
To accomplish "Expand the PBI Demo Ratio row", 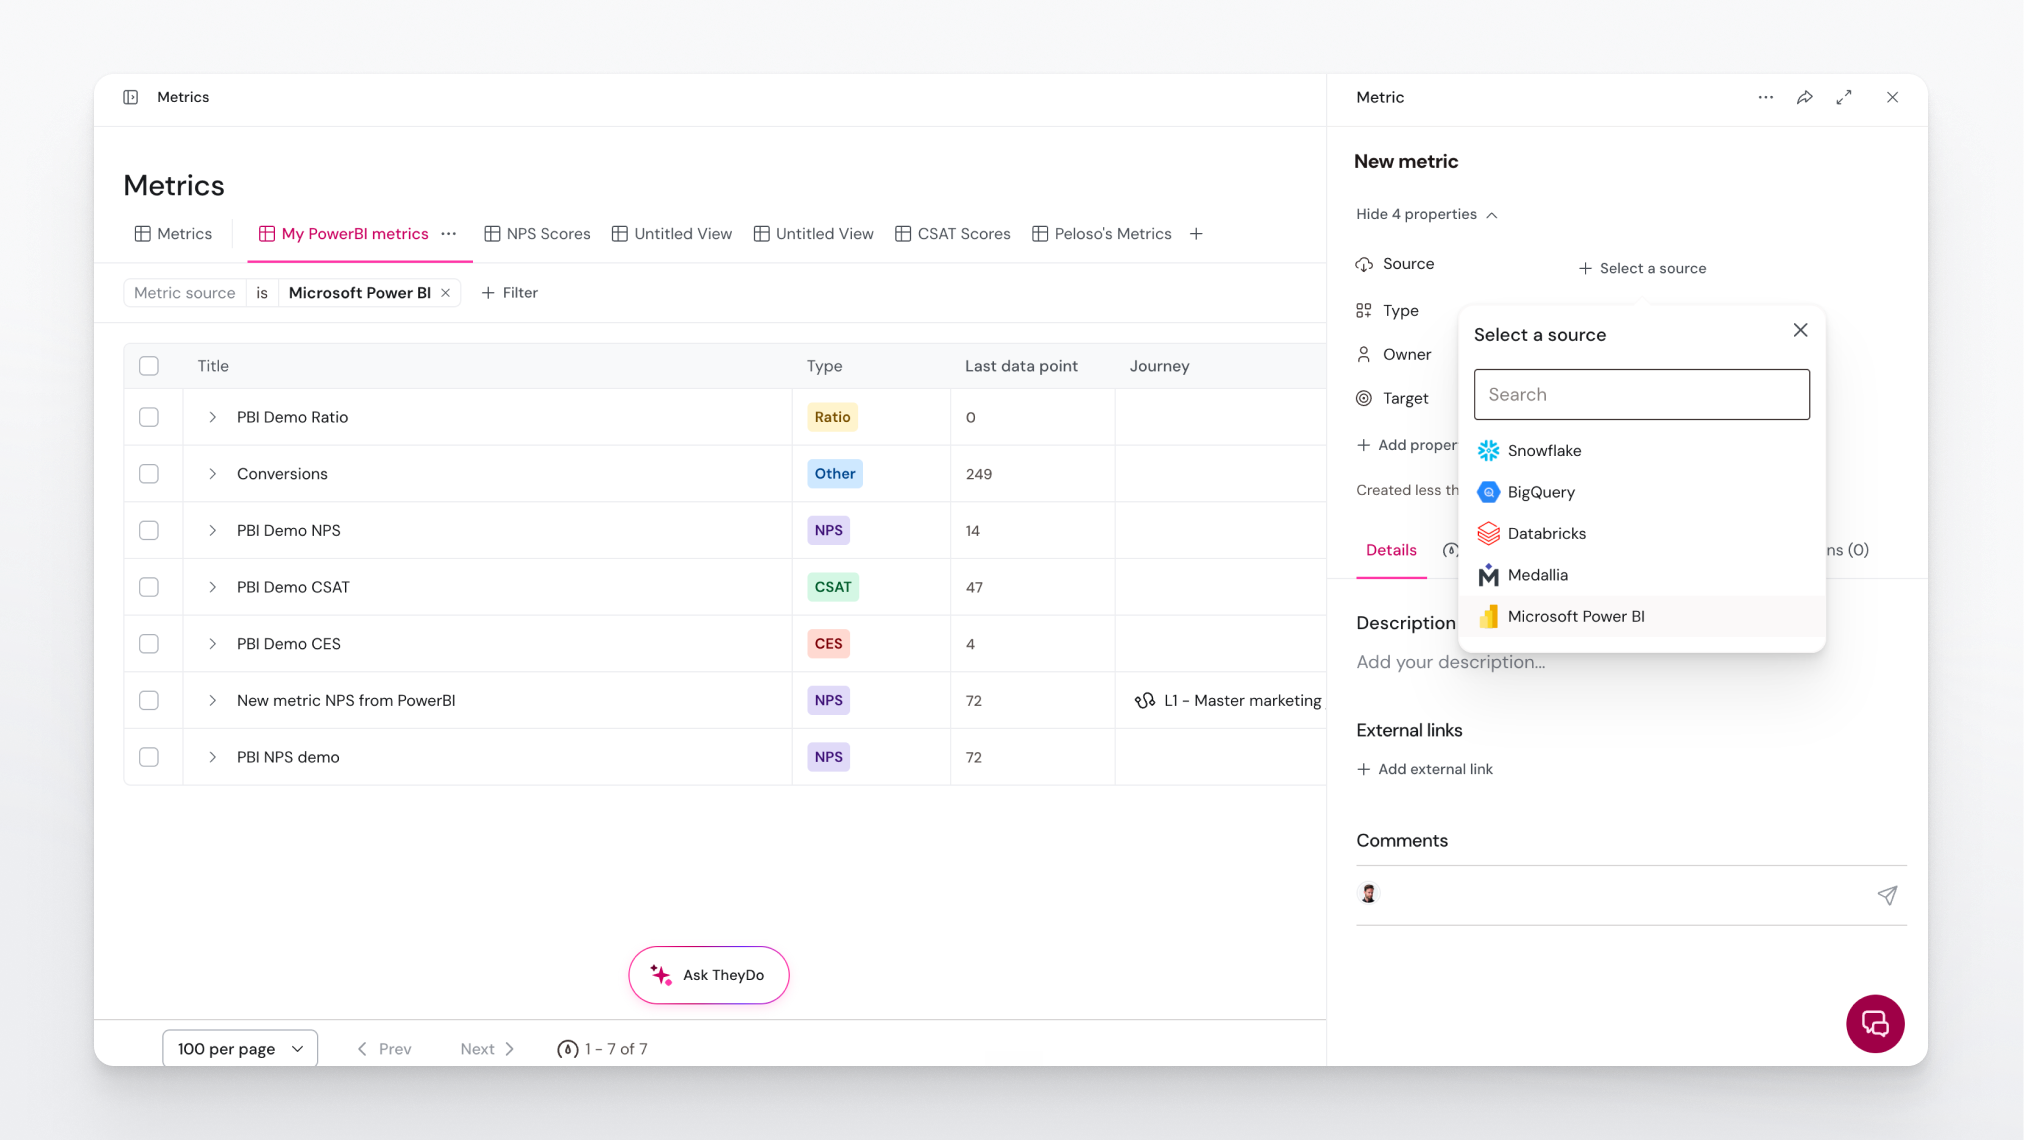I will 212,417.
